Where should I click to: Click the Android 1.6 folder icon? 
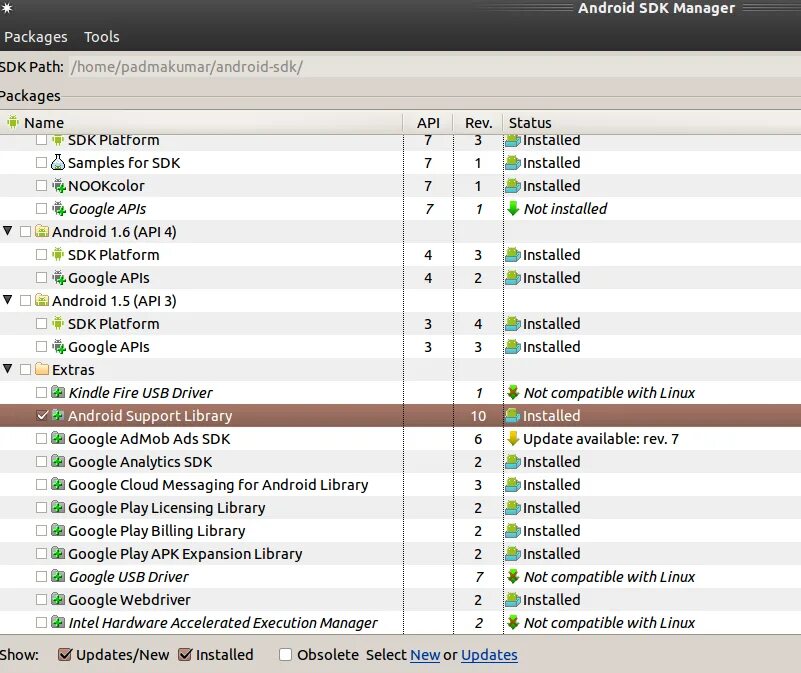[x=42, y=231]
